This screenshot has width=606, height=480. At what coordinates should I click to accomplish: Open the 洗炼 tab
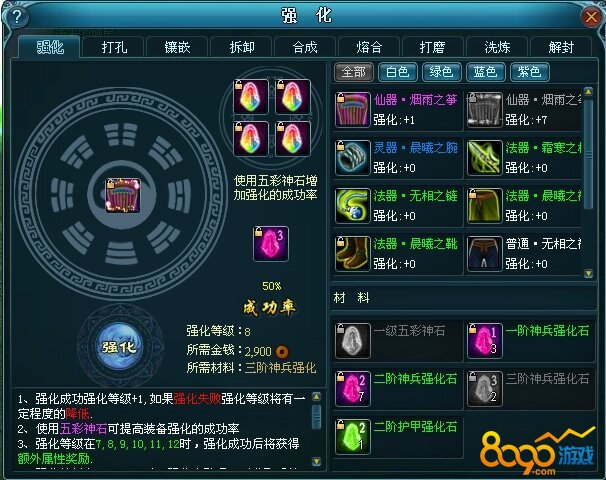coord(497,48)
